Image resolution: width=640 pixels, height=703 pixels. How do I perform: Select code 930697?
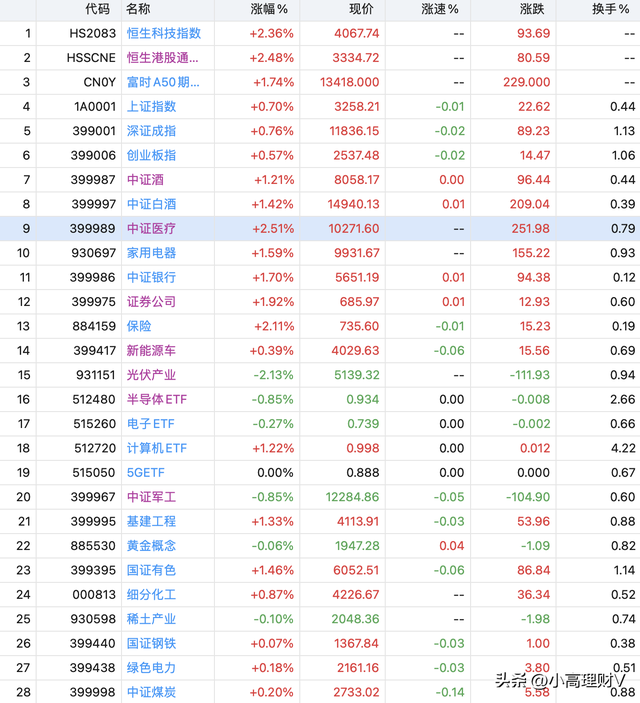tap(94, 253)
